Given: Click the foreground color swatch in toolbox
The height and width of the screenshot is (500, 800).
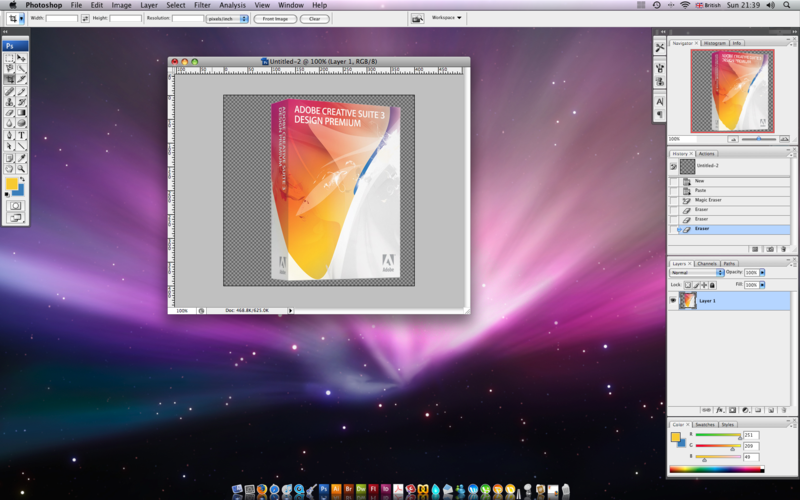Looking at the screenshot, I should 11,184.
